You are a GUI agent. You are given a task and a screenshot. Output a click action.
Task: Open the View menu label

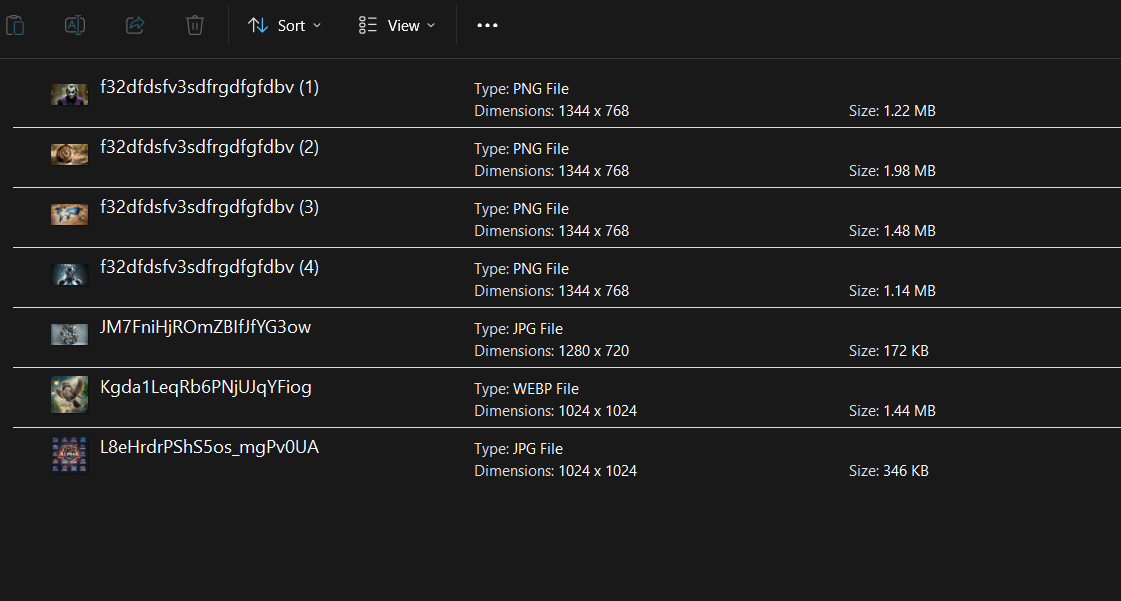pos(403,26)
